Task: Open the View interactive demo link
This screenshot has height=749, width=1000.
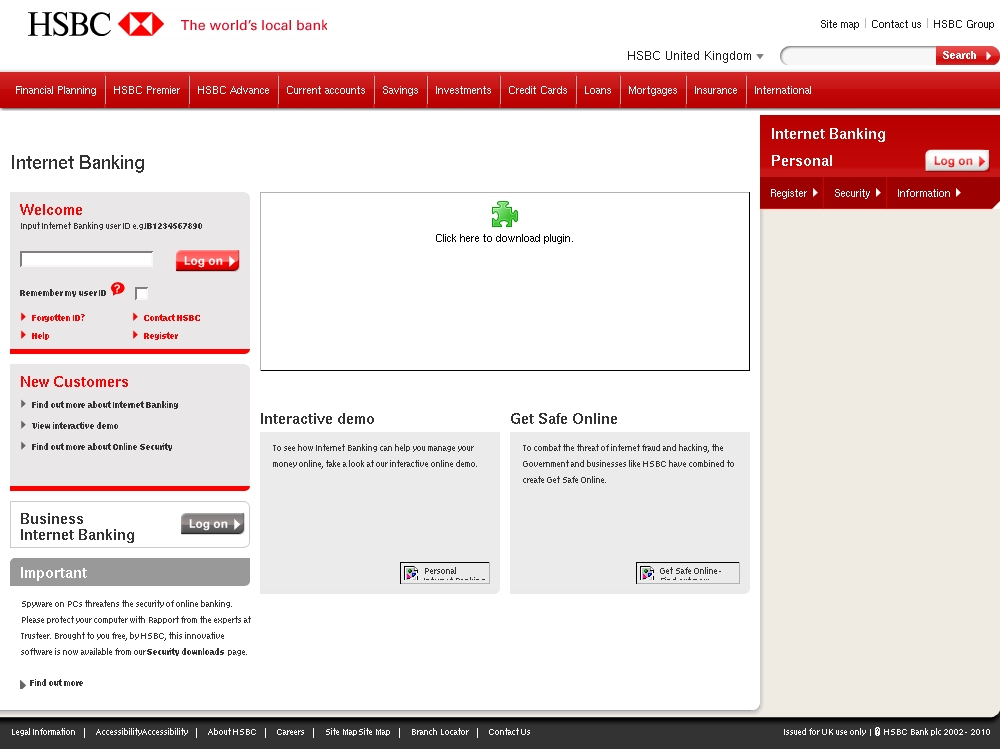Action: [75, 426]
